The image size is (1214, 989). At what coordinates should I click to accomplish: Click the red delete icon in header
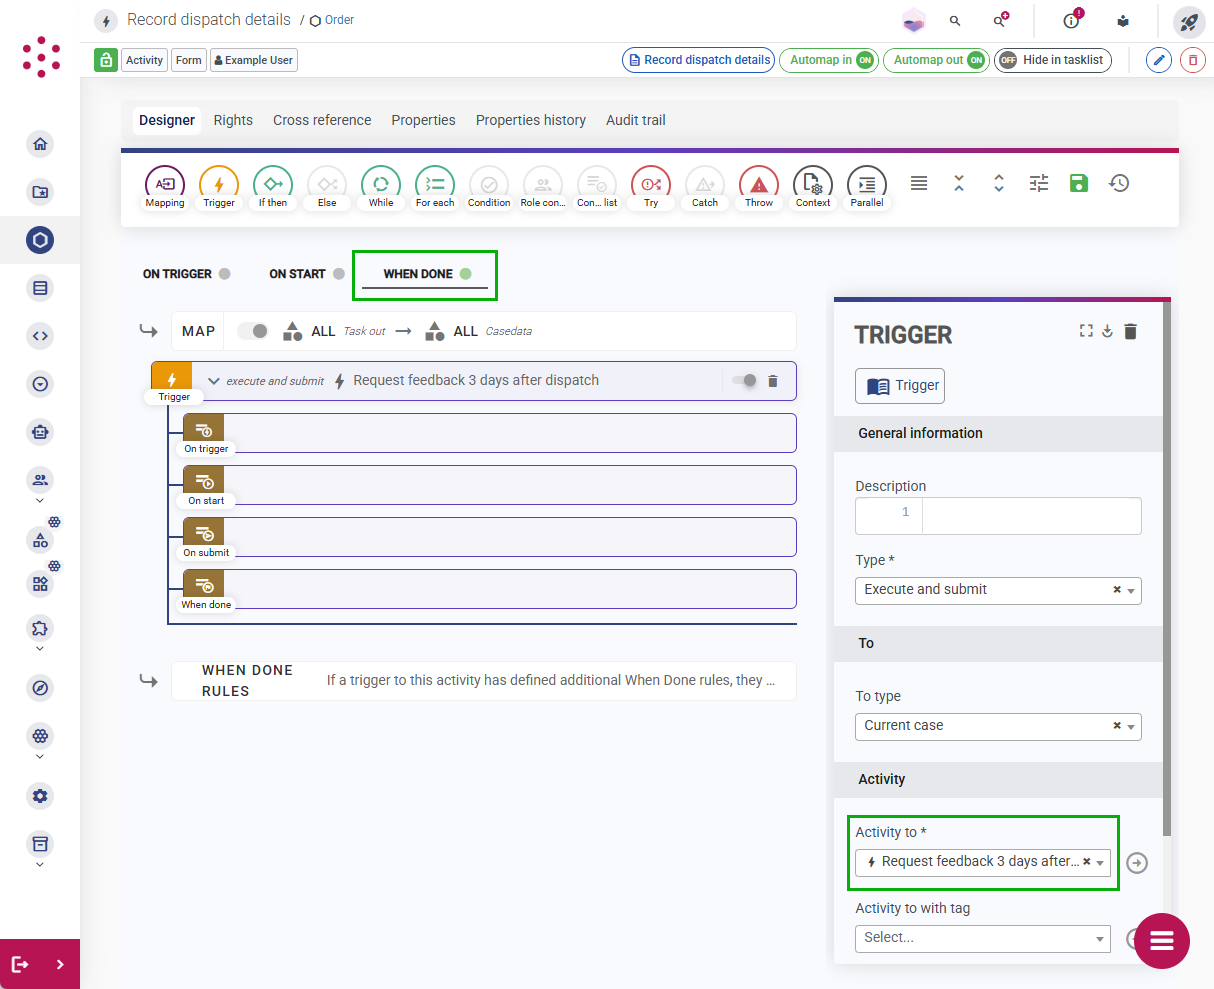coord(1193,60)
